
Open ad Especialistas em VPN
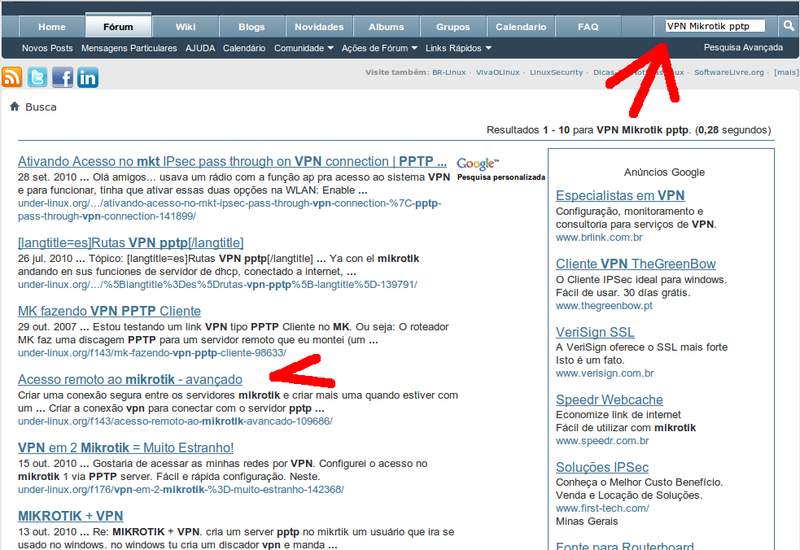point(620,195)
